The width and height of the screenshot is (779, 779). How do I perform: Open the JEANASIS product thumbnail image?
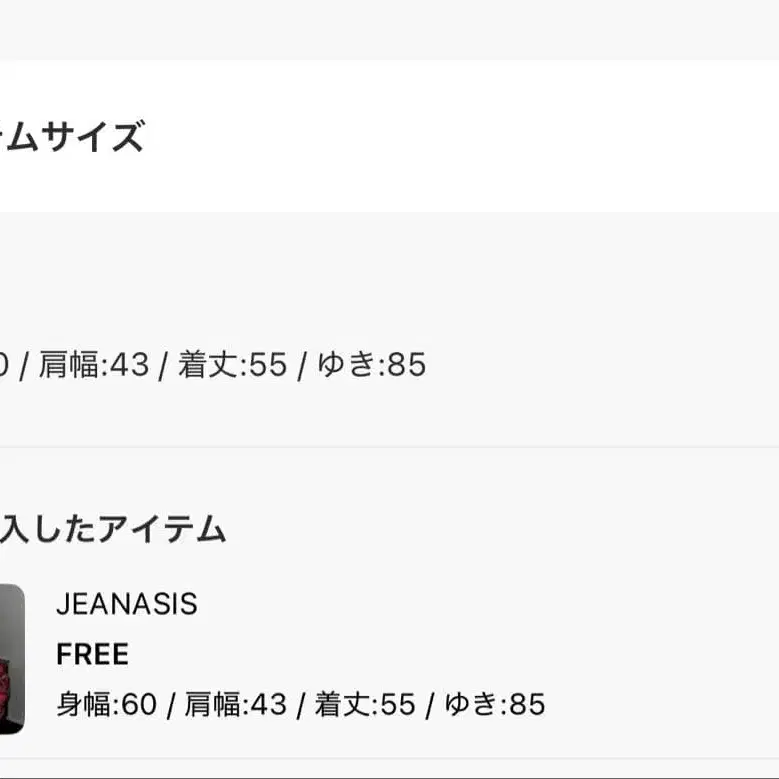click(x=11, y=659)
